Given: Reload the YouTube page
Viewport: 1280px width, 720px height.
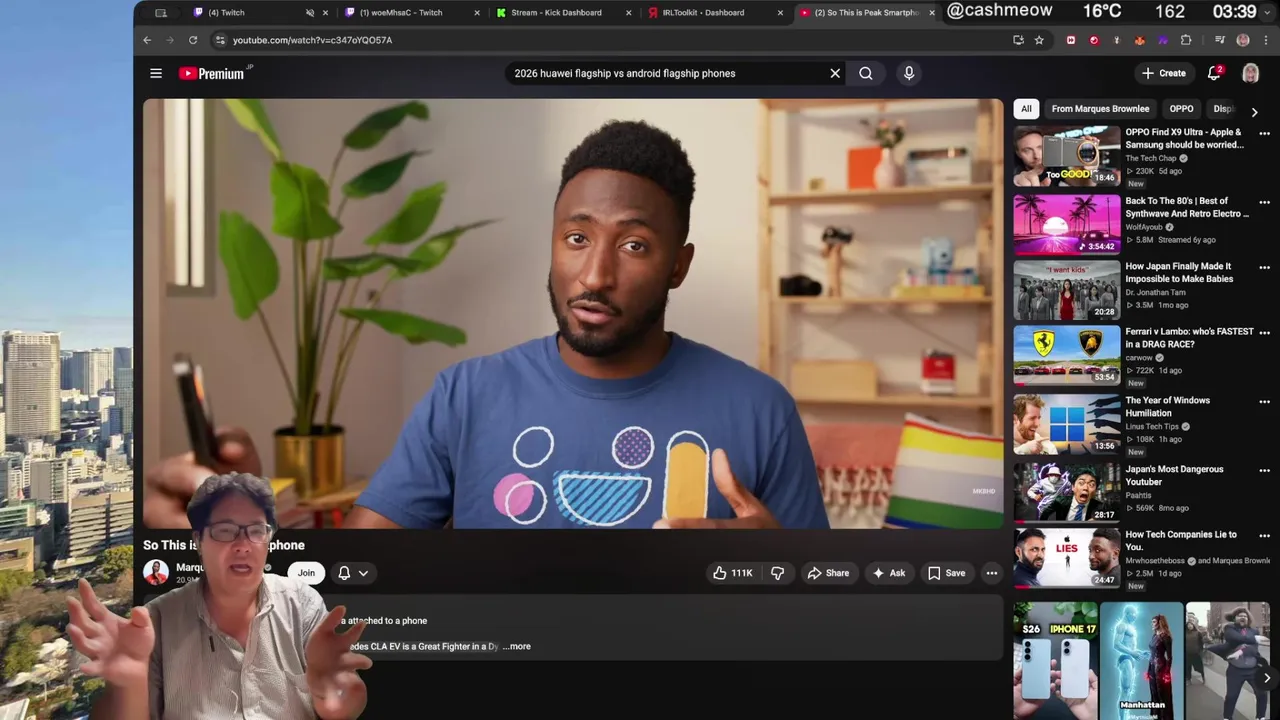Looking at the screenshot, I should (193, 40).
